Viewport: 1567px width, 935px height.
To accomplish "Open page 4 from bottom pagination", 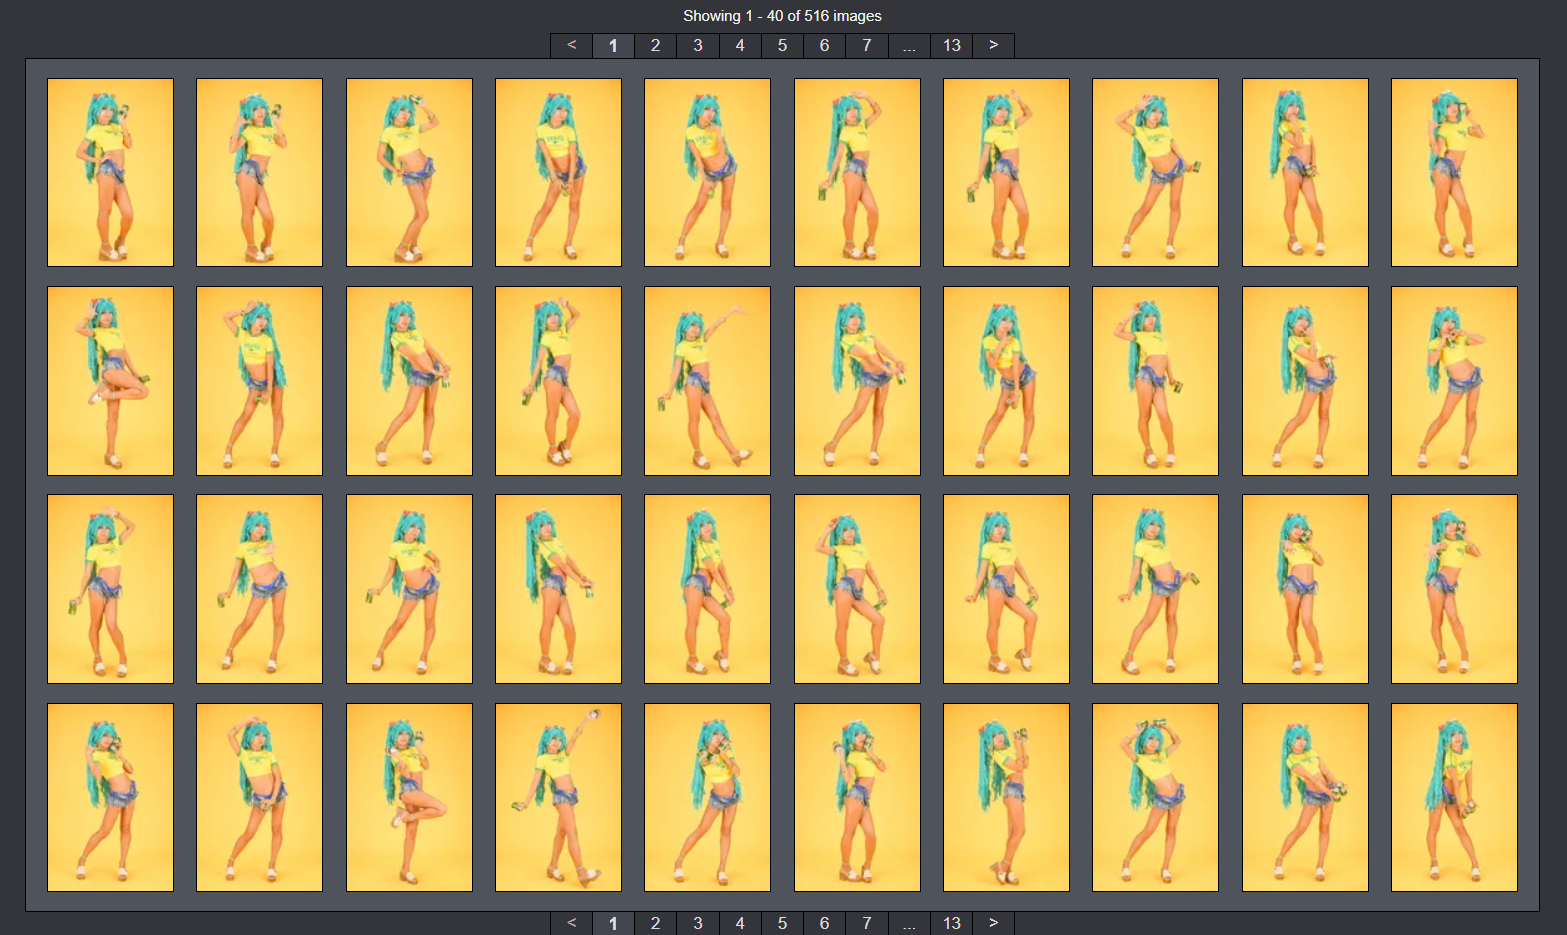I will click(x=739, y=923).
